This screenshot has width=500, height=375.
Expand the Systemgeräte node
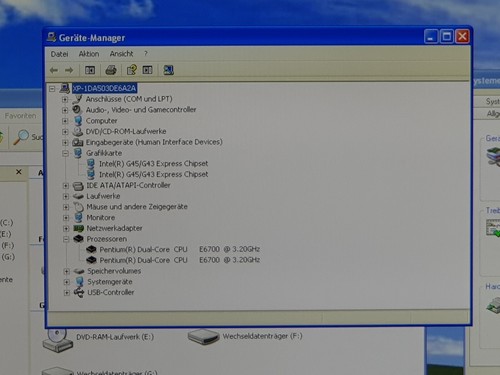point(67,282)
